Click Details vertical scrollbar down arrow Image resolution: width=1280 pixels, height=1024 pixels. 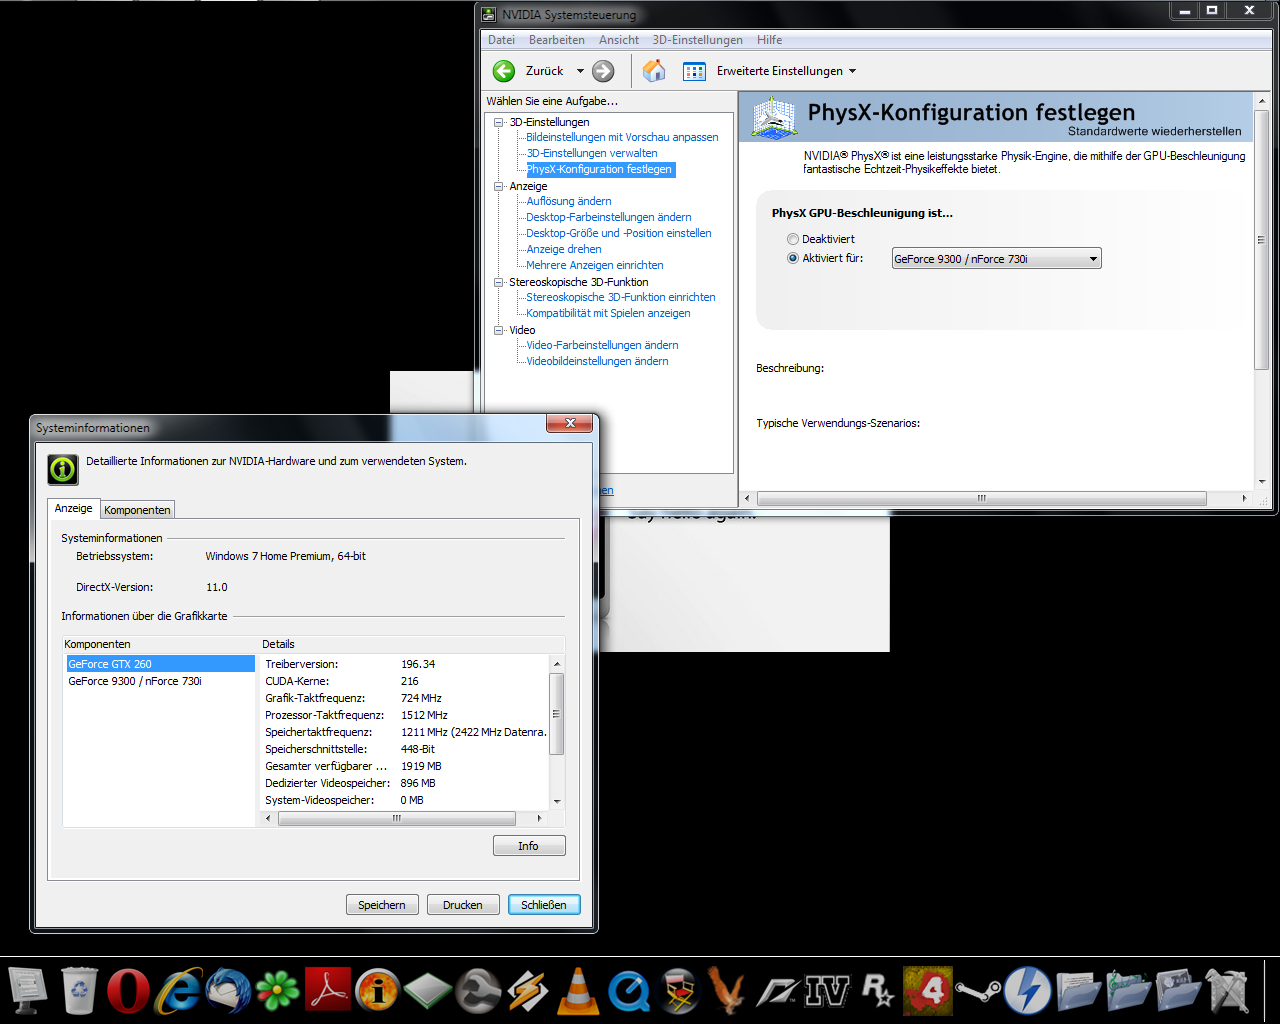coord(557,802)
